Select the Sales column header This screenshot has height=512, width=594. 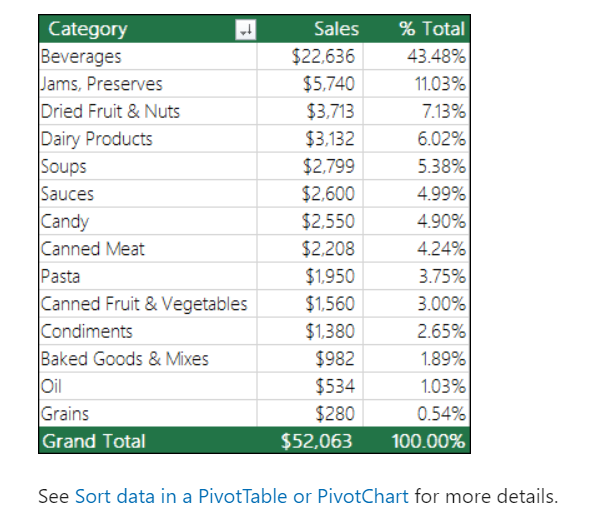pos(310,29)
